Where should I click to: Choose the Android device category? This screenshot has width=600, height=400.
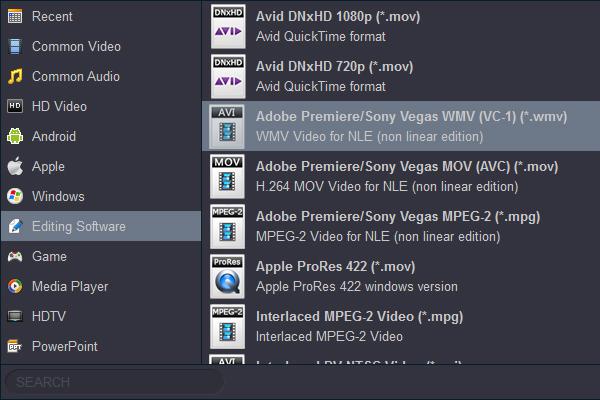coord(101,136)
